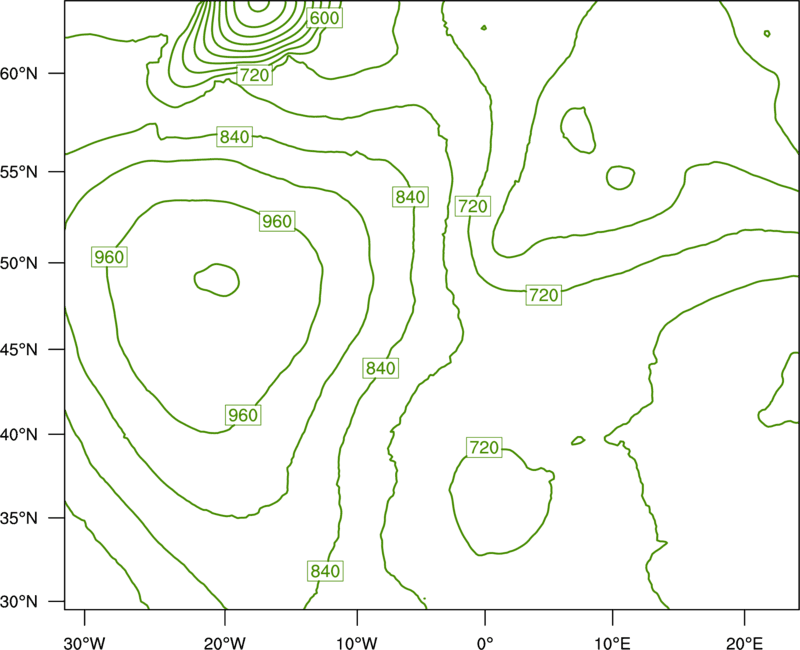This screenshot has width=800, height=650.
Task: Select the 840 label near 32°N
Action: [325, 571]
